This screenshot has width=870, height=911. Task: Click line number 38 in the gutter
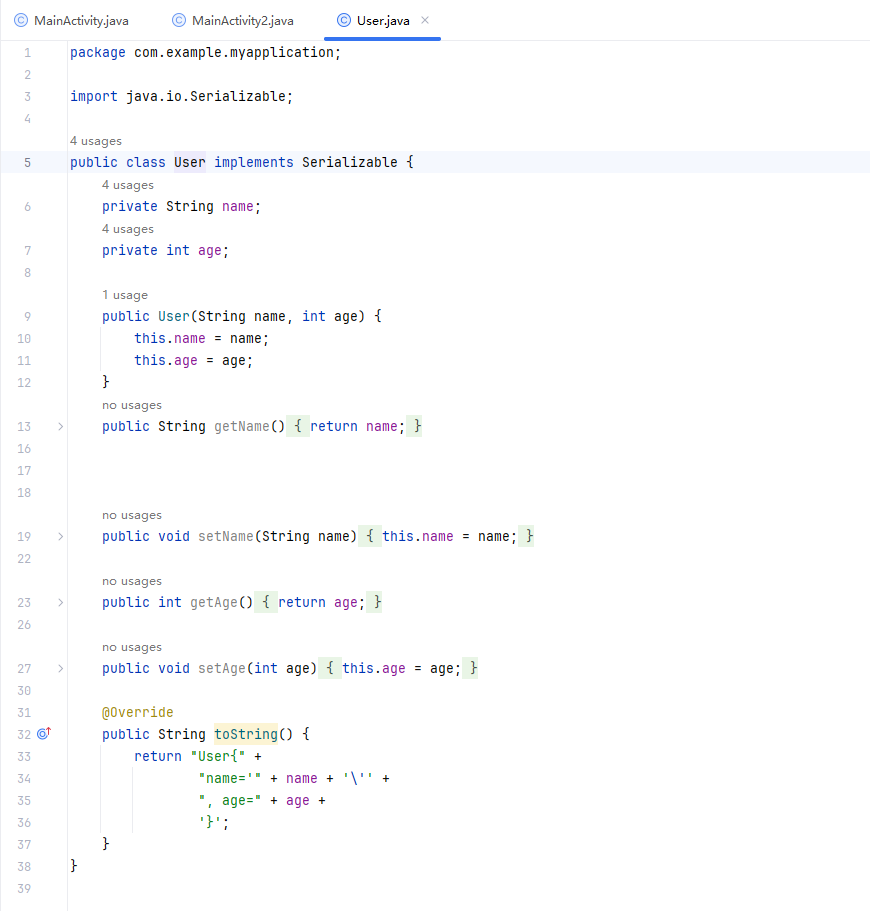pos(24,867)
